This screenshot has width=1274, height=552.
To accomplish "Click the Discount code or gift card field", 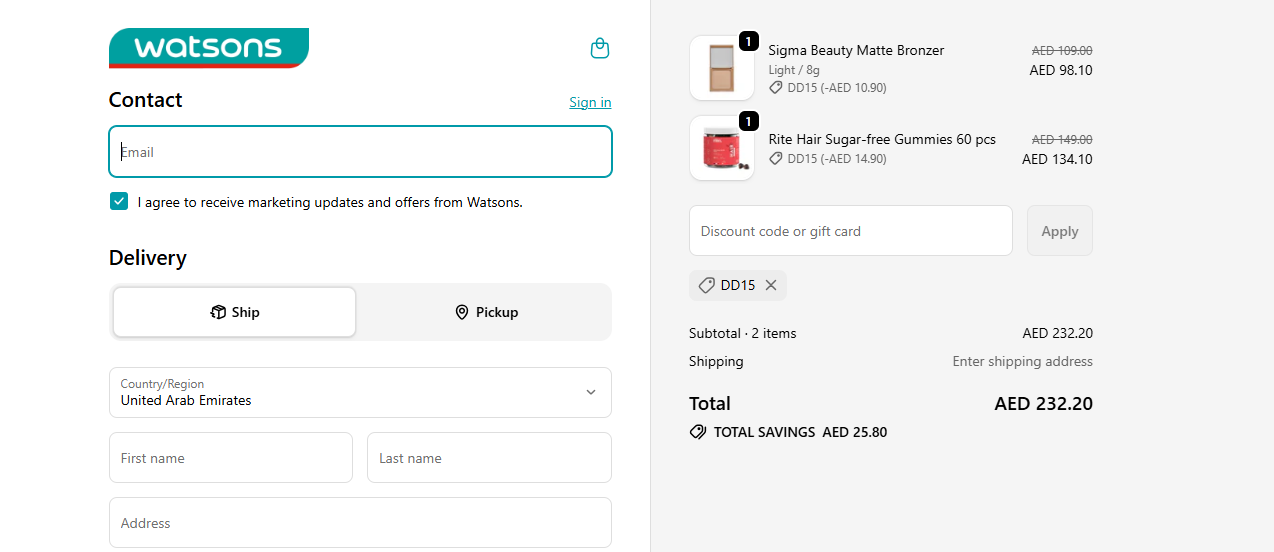I will 850,231.
